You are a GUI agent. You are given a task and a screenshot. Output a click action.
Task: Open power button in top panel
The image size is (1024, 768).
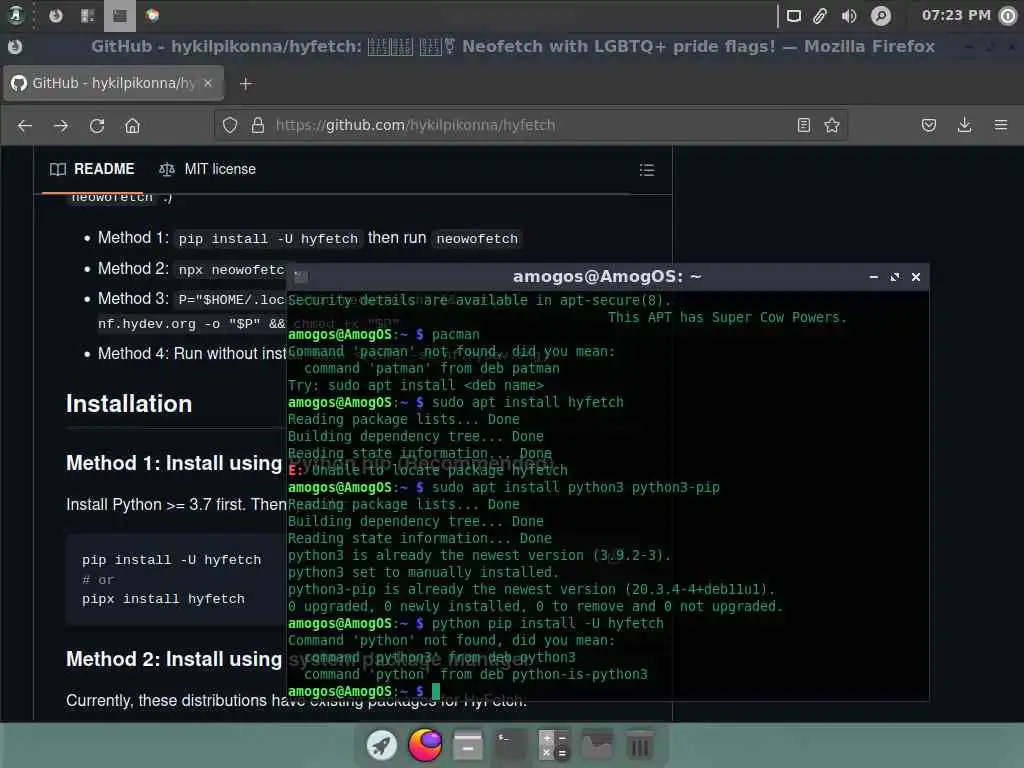(1009, 16)
